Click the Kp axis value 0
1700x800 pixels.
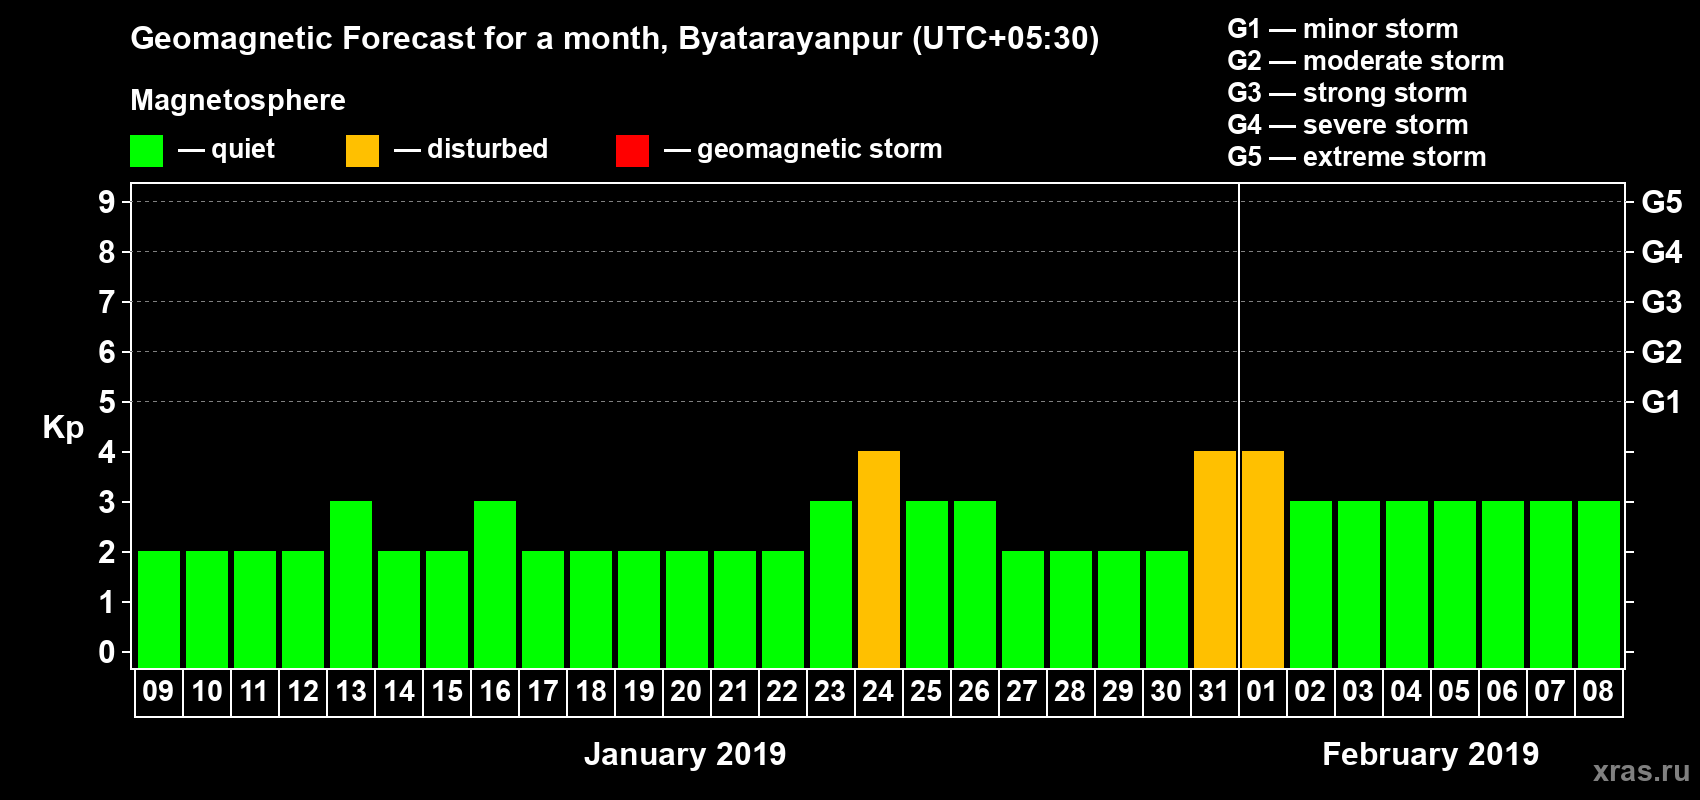tap(107, 652)
